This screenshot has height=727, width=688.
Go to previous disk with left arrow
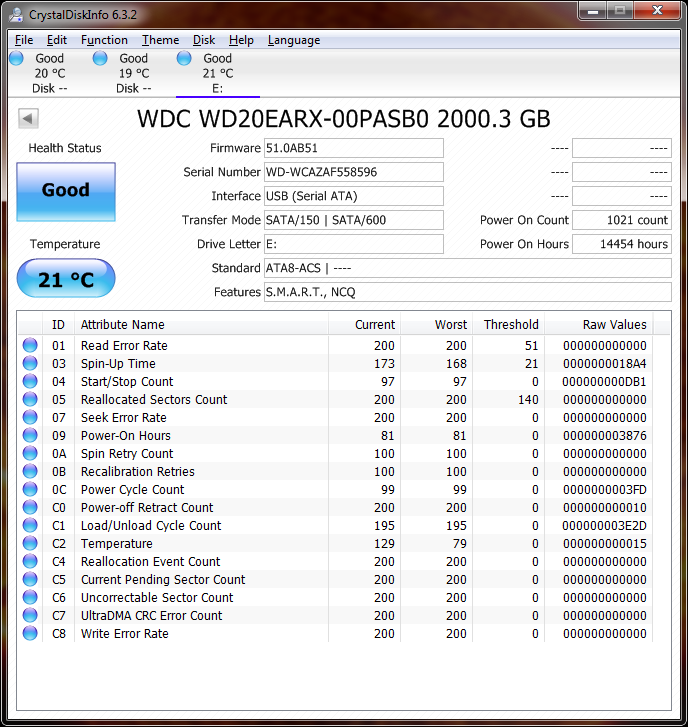point(28,118)
